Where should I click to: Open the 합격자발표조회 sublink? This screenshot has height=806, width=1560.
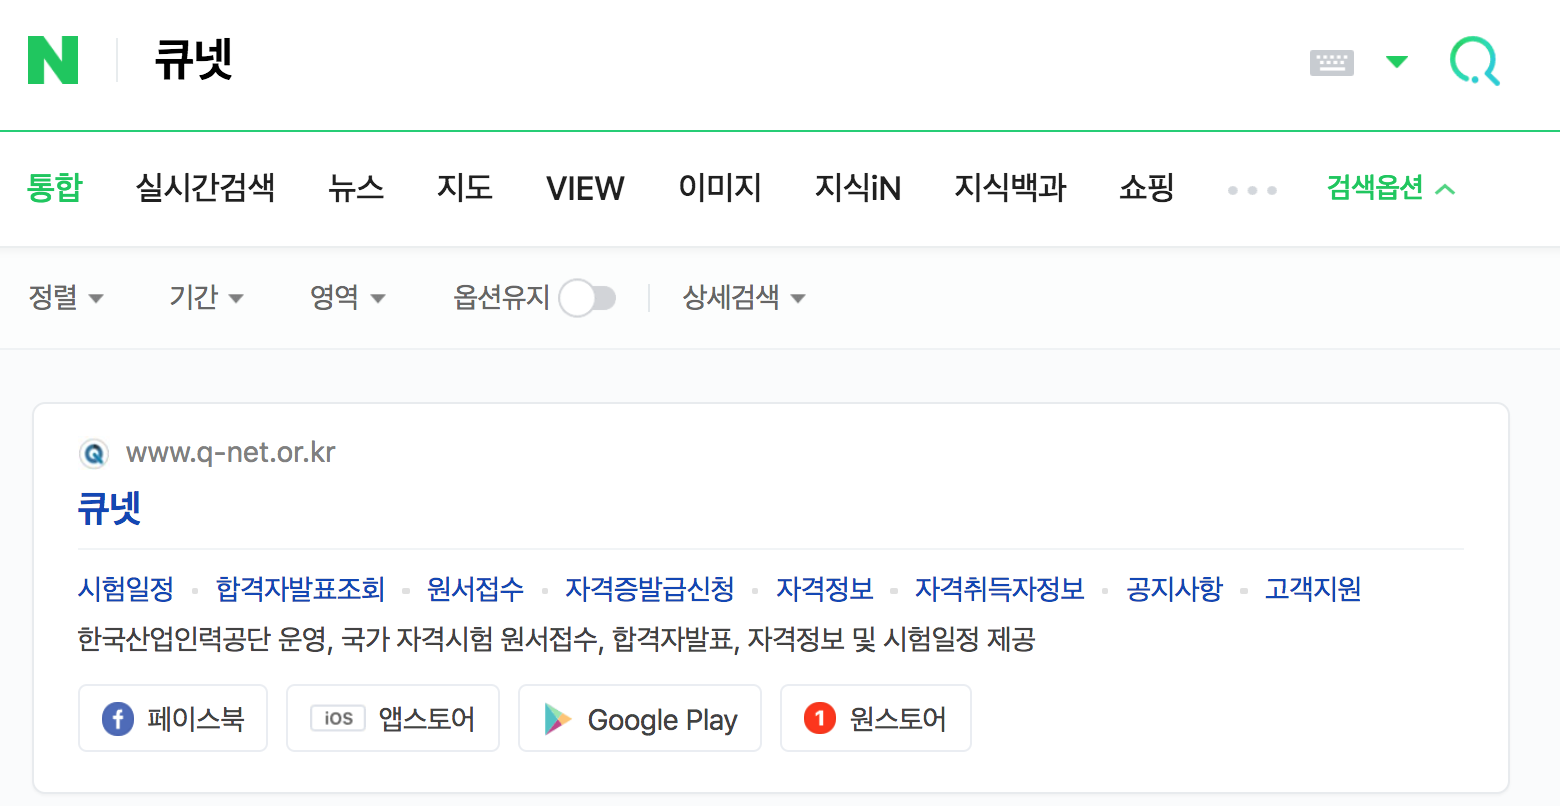pos(300,589)
